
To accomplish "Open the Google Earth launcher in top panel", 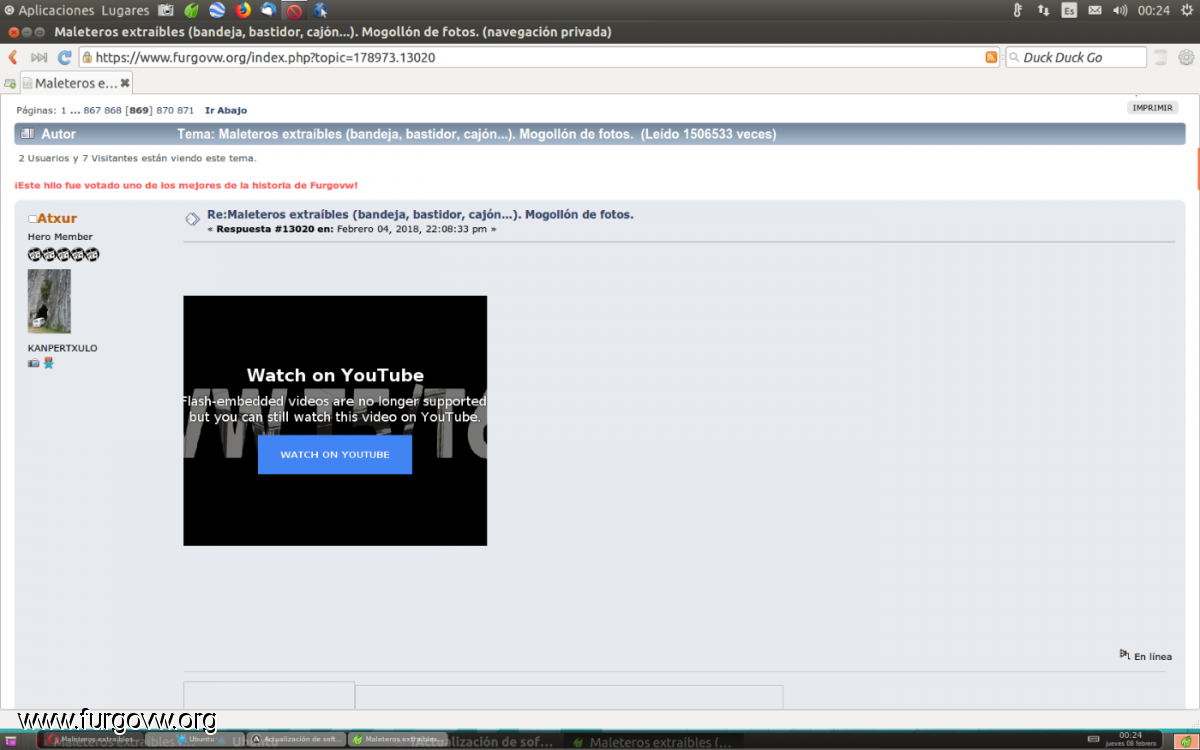I will click(217, 11).
